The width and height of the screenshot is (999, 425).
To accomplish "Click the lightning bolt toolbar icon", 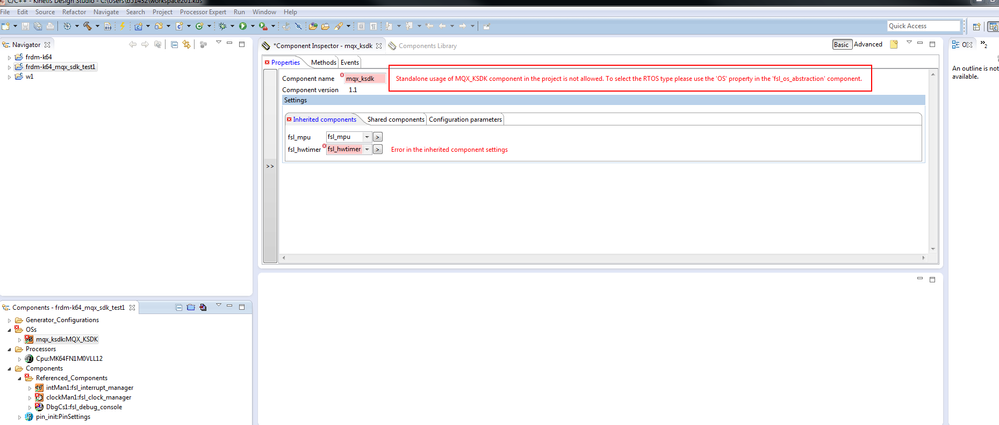I will (122, 26).
